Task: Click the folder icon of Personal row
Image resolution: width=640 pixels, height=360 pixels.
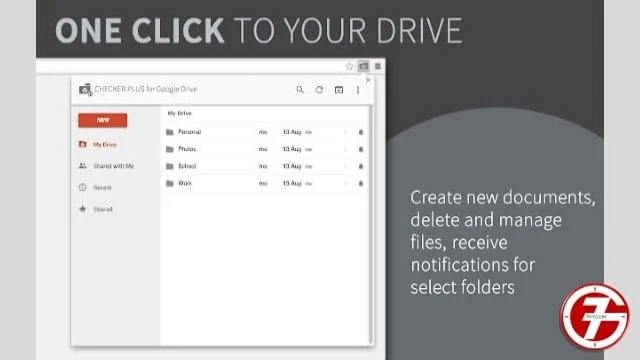Action: [x=170, y=132]
